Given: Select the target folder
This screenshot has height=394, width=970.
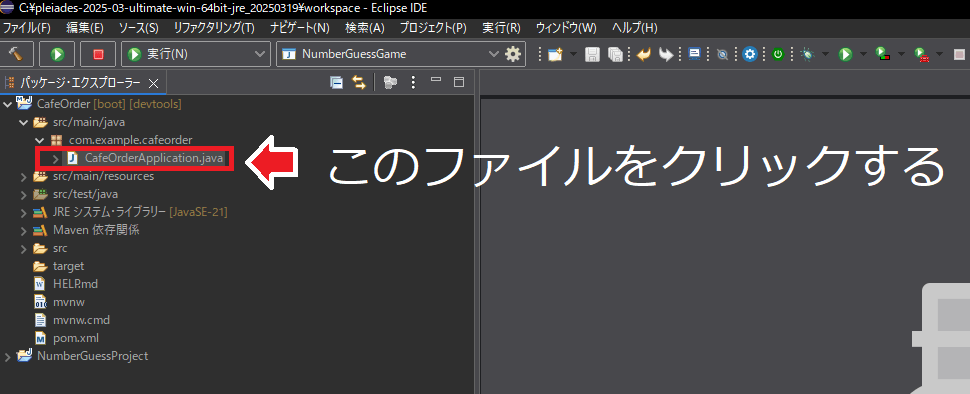Looking at the screenshot, I should point(69,266).
